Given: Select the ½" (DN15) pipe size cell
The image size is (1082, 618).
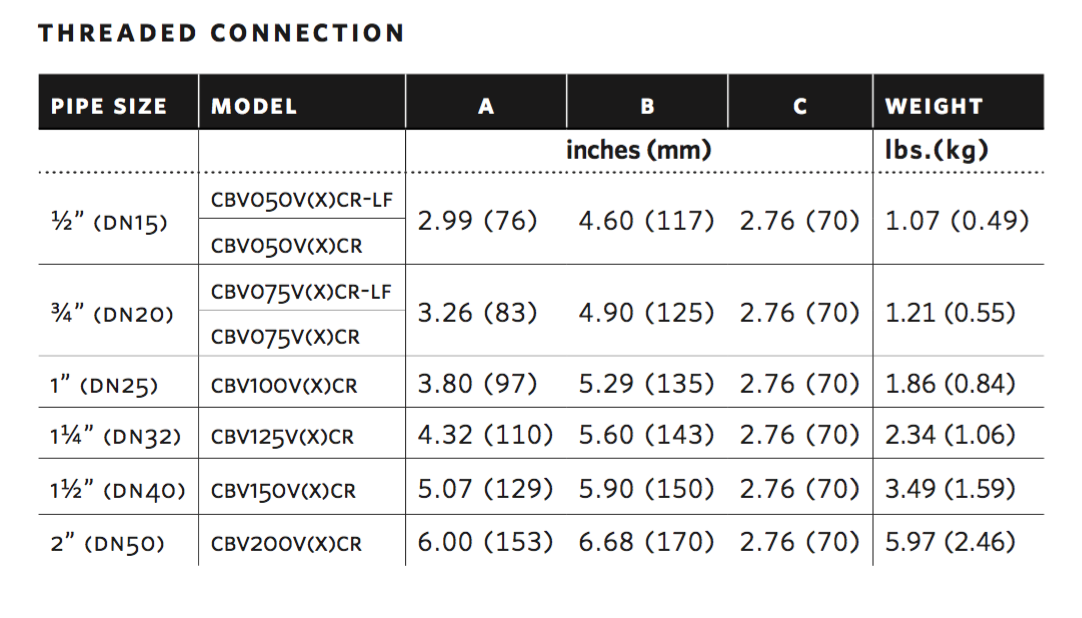Looking at the screenshot, I should (109, 223).
